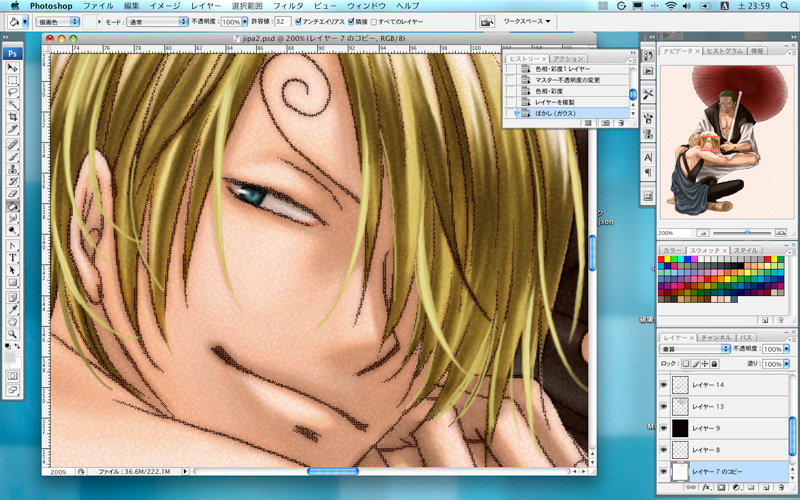The height and width of the screenshot is (500, 800).
Task: Select the Healing Brush tool
Action: [x=12, y=145]
